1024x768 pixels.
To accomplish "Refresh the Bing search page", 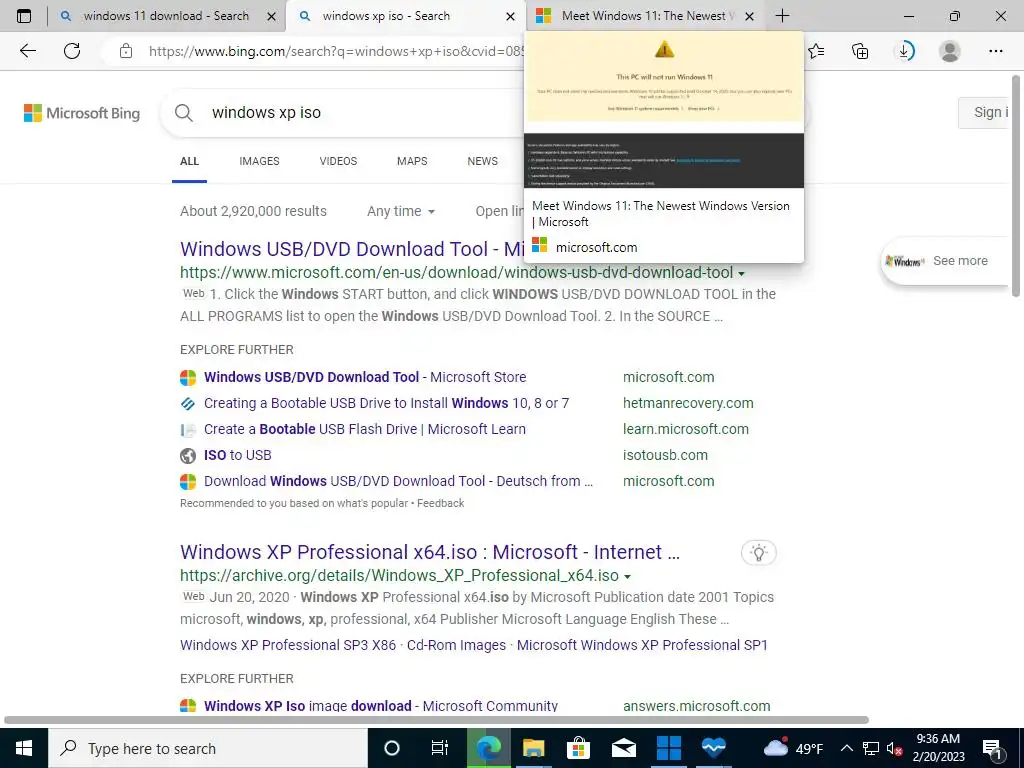I will 72,51.
